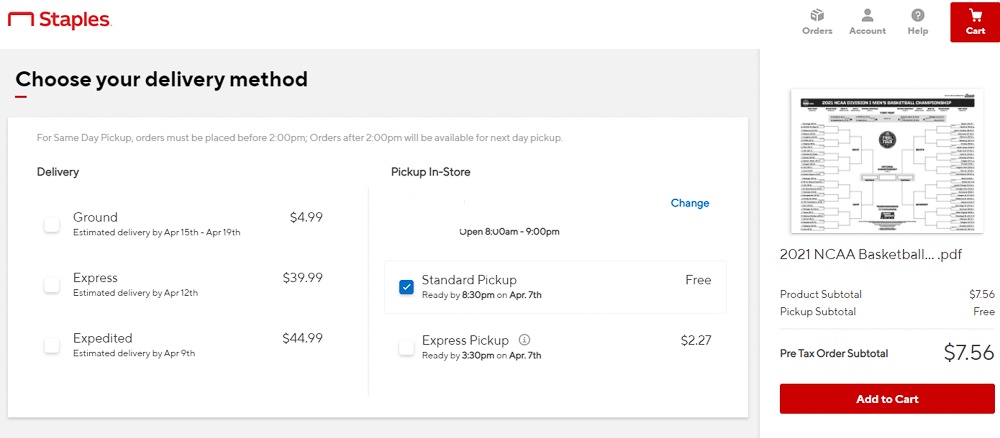
Task: Open the Account person icon
Action: pos(867,16)
